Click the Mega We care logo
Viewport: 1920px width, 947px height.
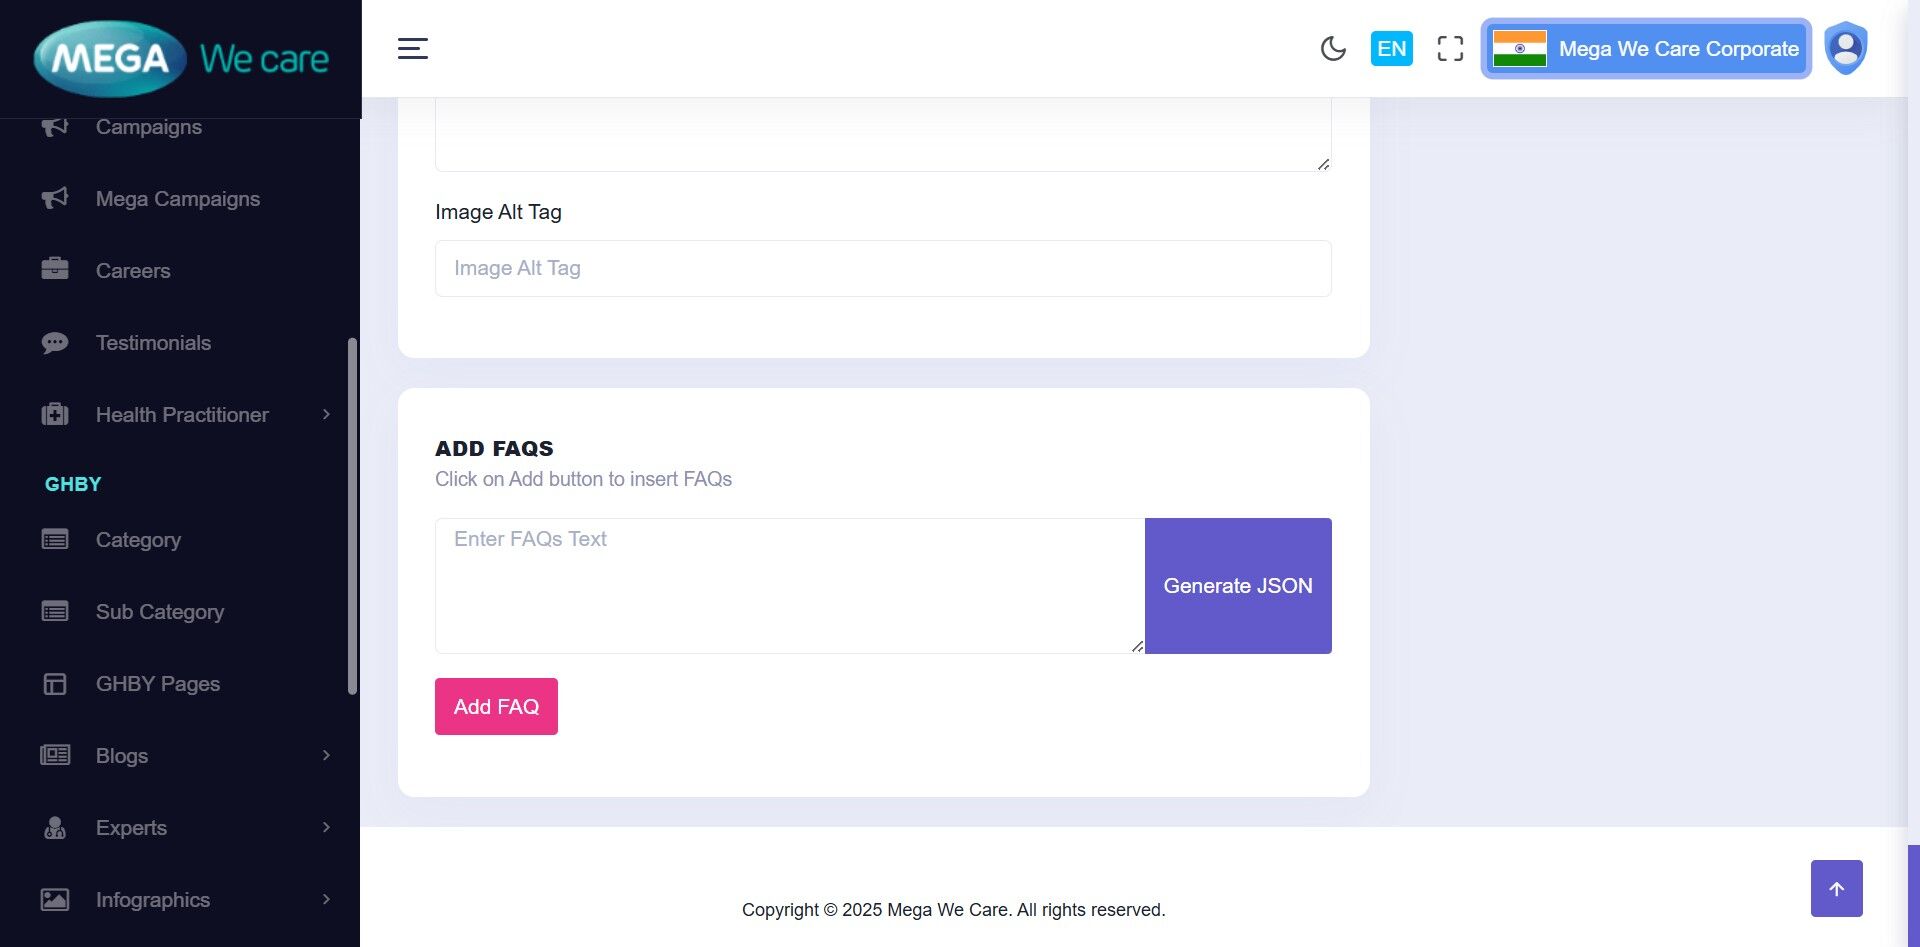click(181, 59)
